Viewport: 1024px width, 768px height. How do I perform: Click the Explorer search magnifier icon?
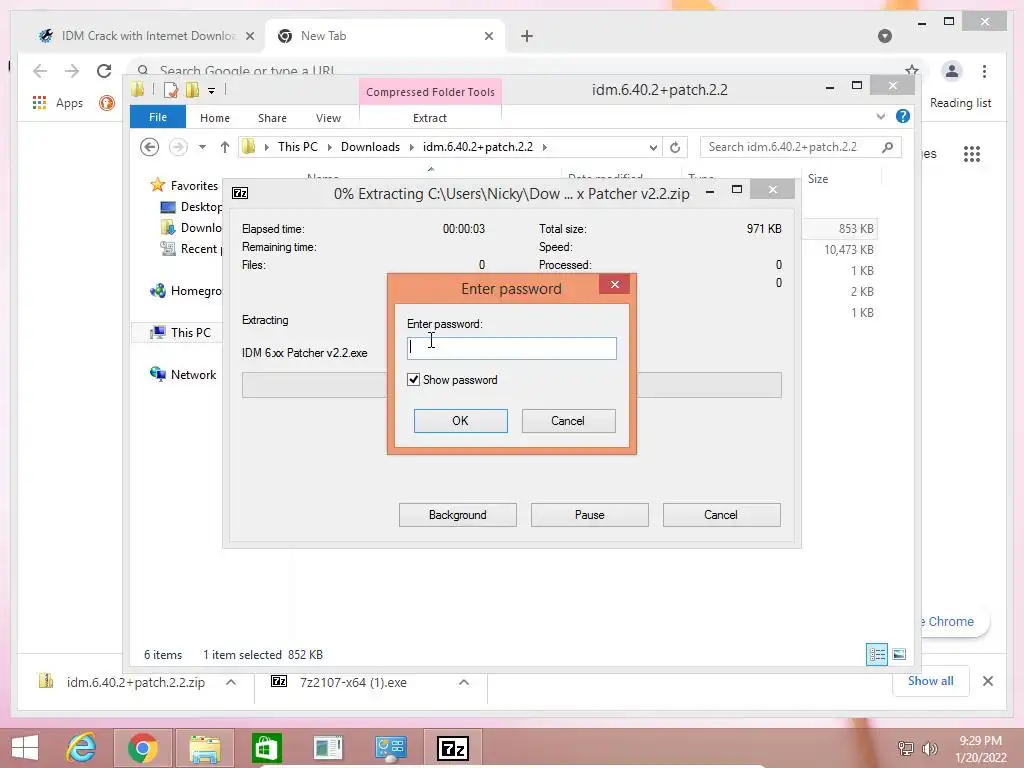pyautogui.click(x=887, y=147)
